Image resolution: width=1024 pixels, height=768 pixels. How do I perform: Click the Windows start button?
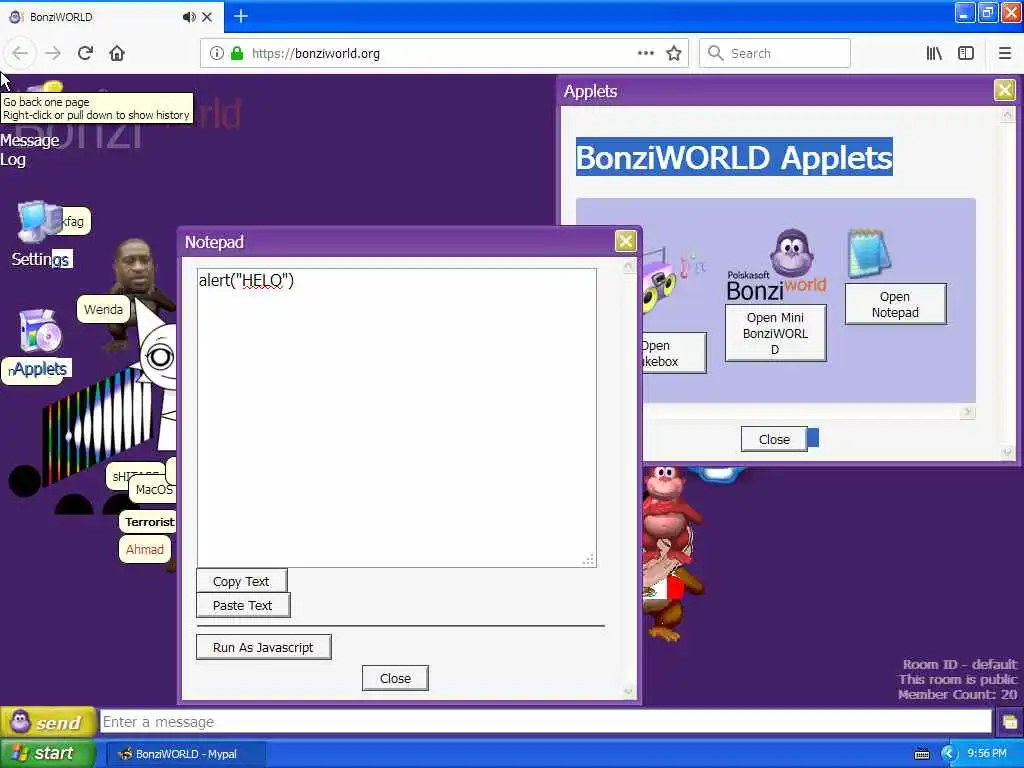pyautogui.click(x=48, y=754)
